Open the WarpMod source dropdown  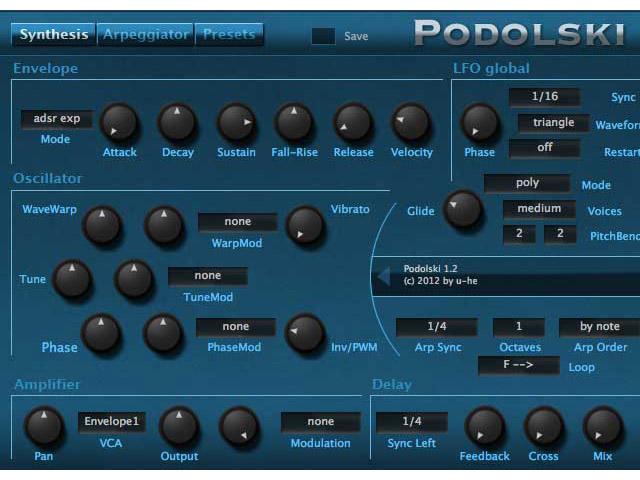(x=238, y=222)
